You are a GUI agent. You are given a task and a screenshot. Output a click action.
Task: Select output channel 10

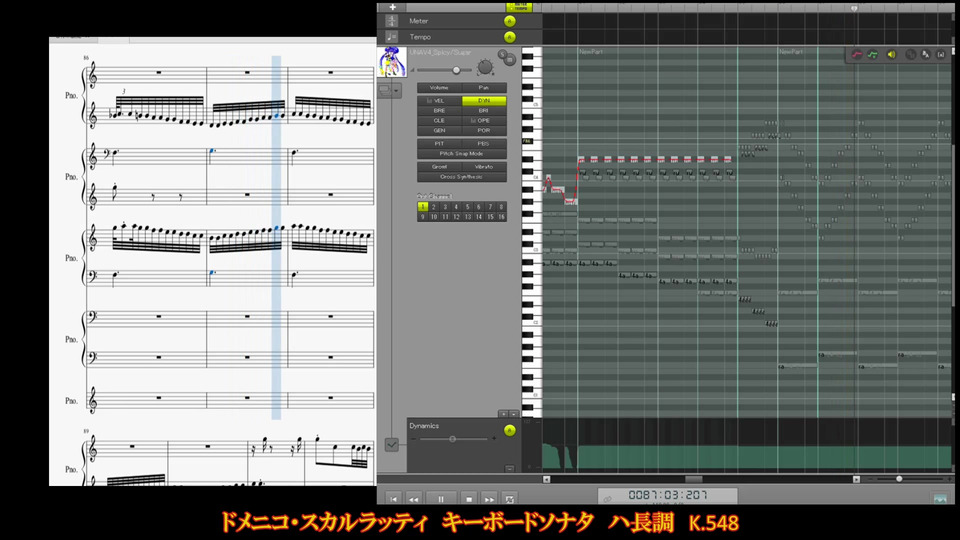(433, 217)
